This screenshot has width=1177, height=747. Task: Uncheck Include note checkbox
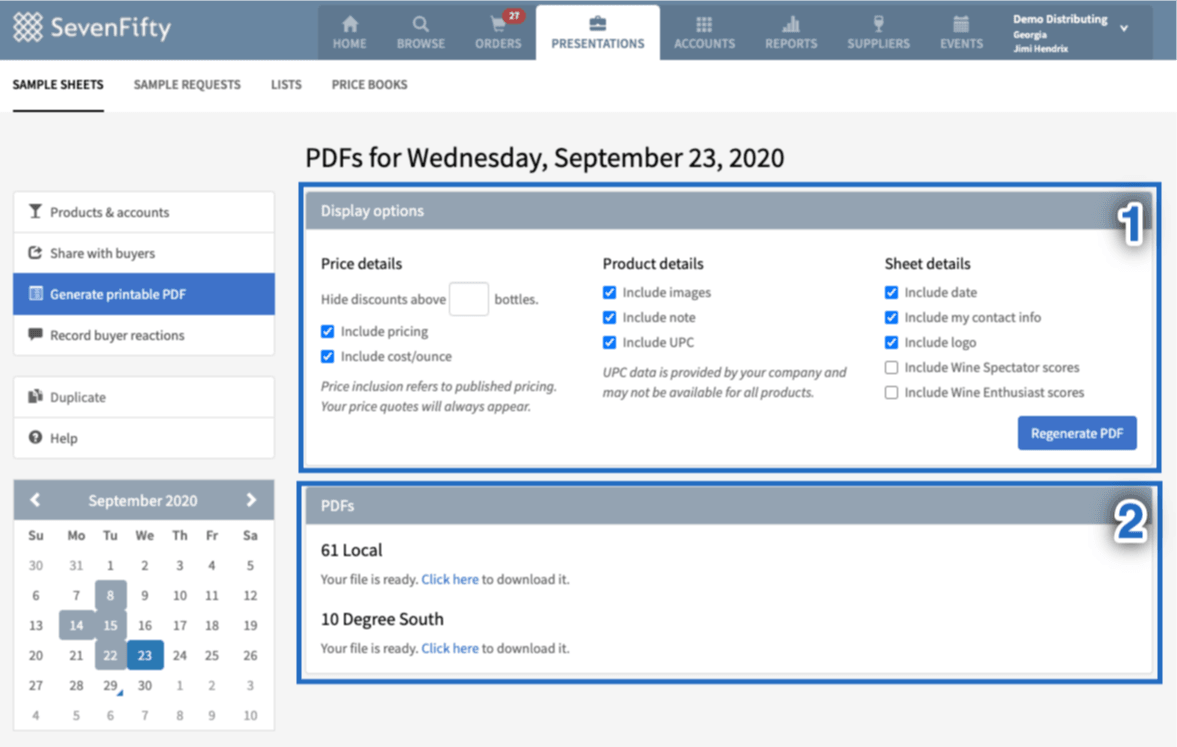coord(610,317)
